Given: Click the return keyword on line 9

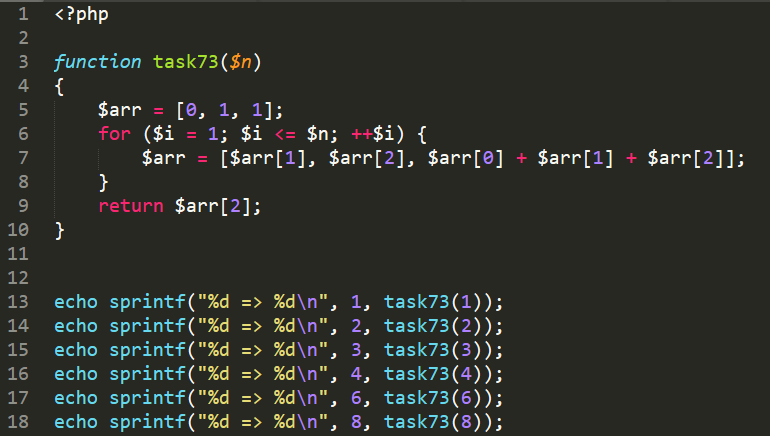Looking at the screenshot, I should [x=131, y=206].
